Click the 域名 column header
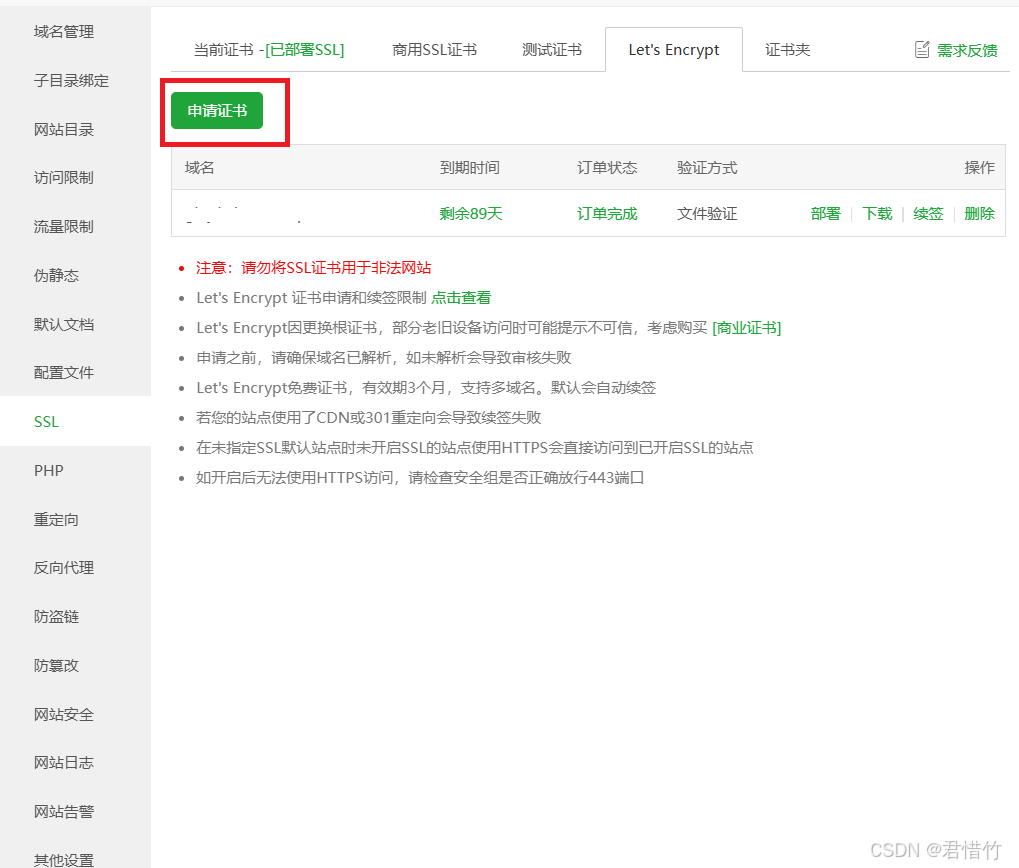The image size is (1019, 868). tap(200, 168)
